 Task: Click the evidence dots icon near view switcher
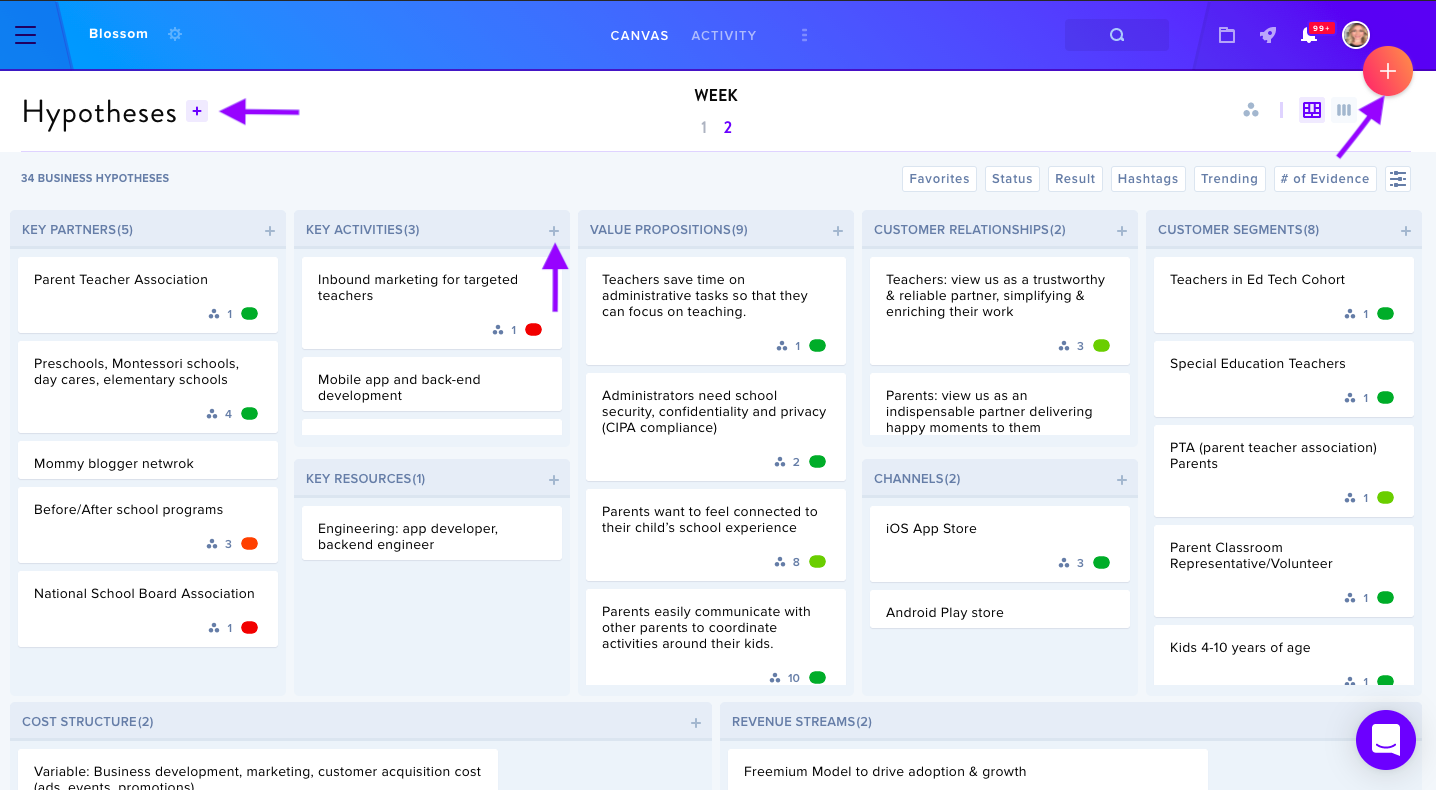(x=1250, y=110)
